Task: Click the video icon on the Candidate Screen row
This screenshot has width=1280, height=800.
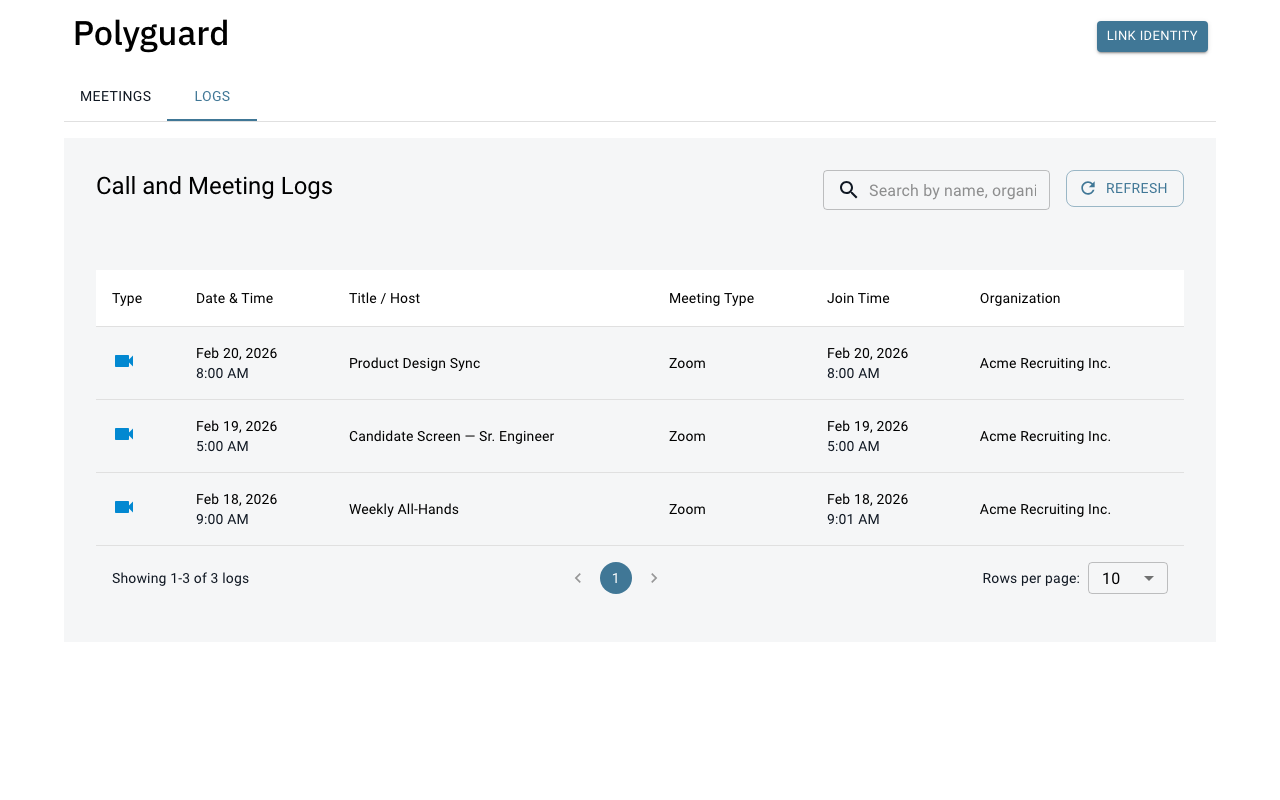Action: coord(123,434)
